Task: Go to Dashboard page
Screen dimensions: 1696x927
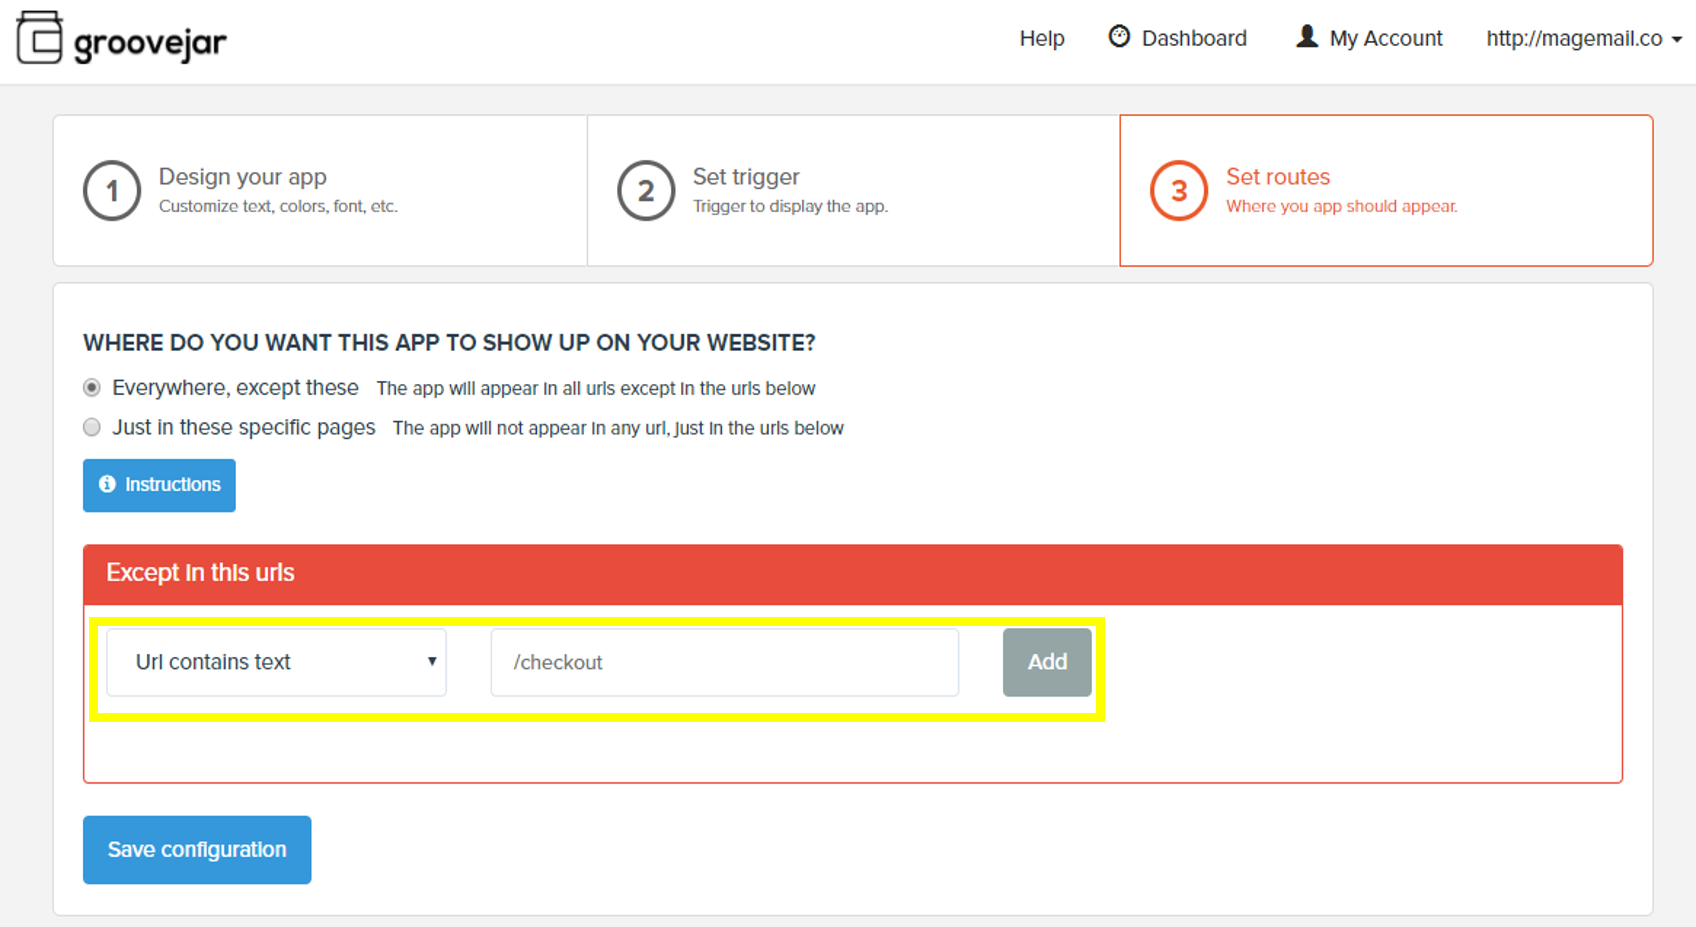Action: (x=1194, y=38)
